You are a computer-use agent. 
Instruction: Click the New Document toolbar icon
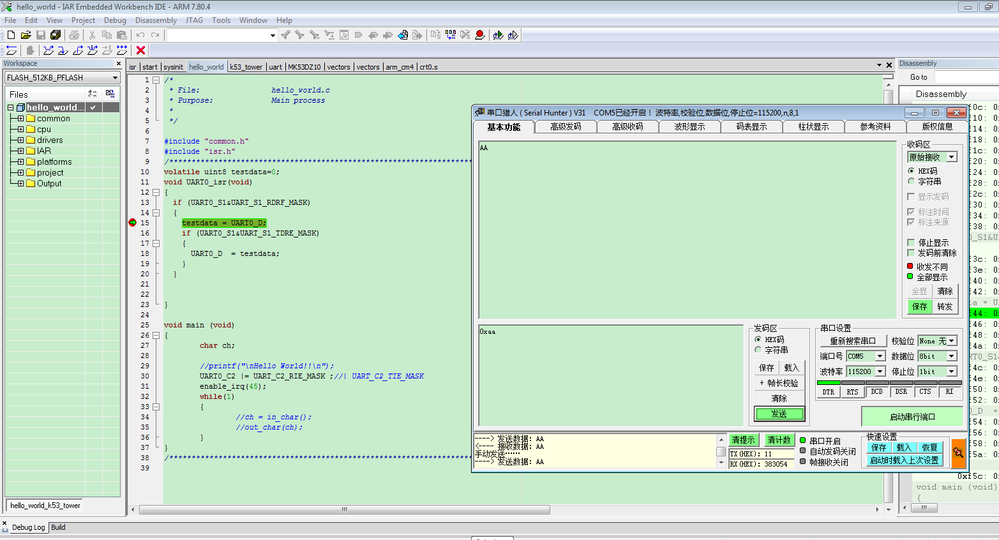pyautogui.click(x=11, y=35)
